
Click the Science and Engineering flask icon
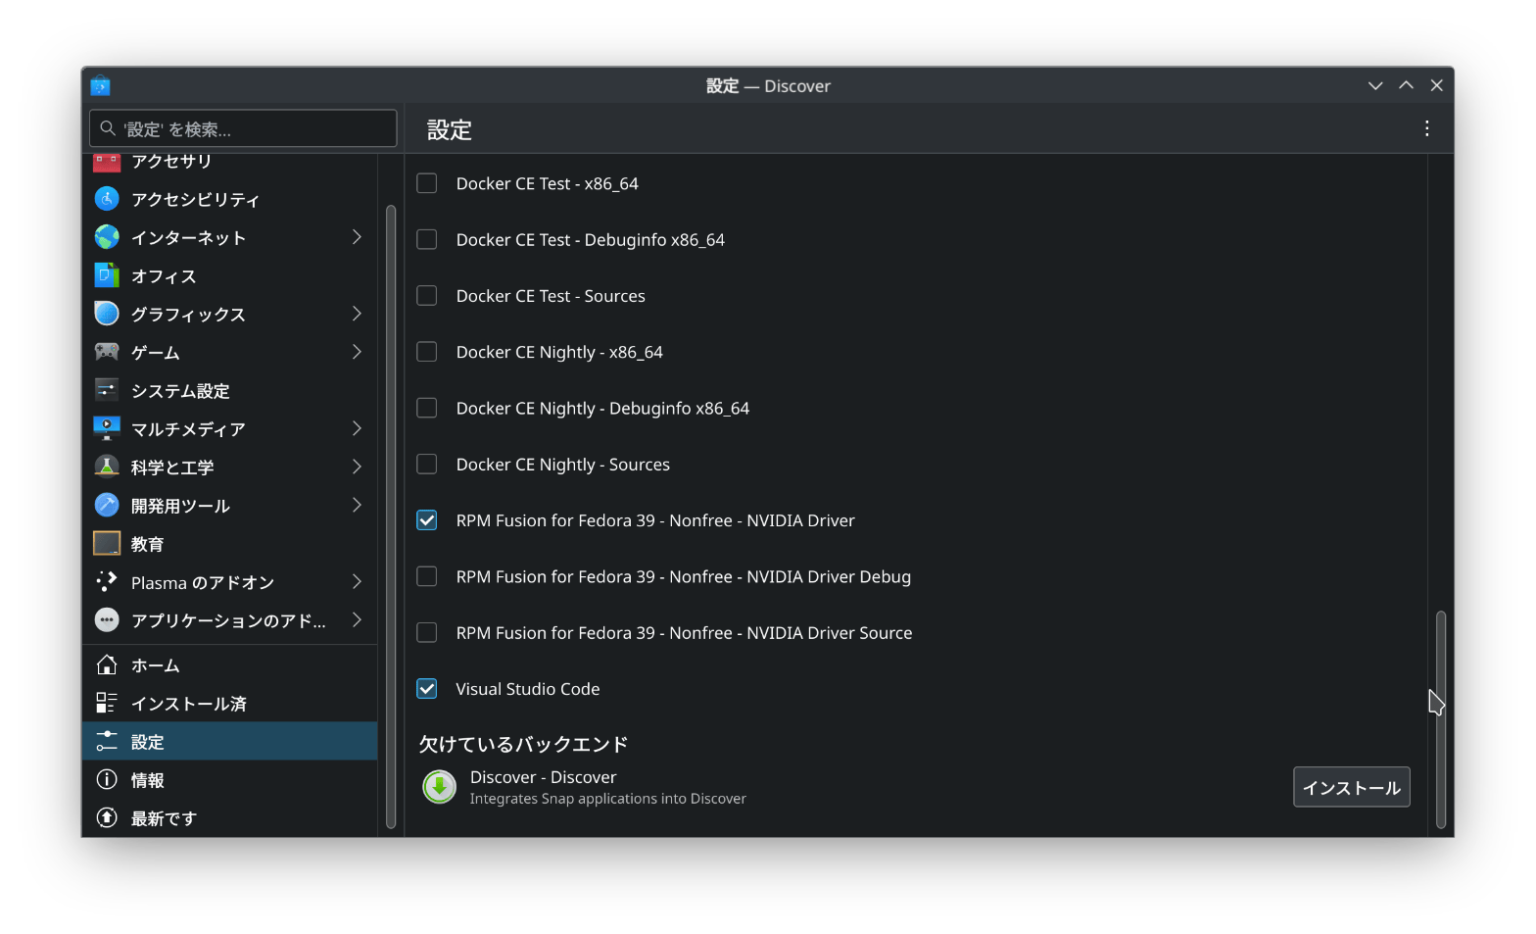point(107,467)
